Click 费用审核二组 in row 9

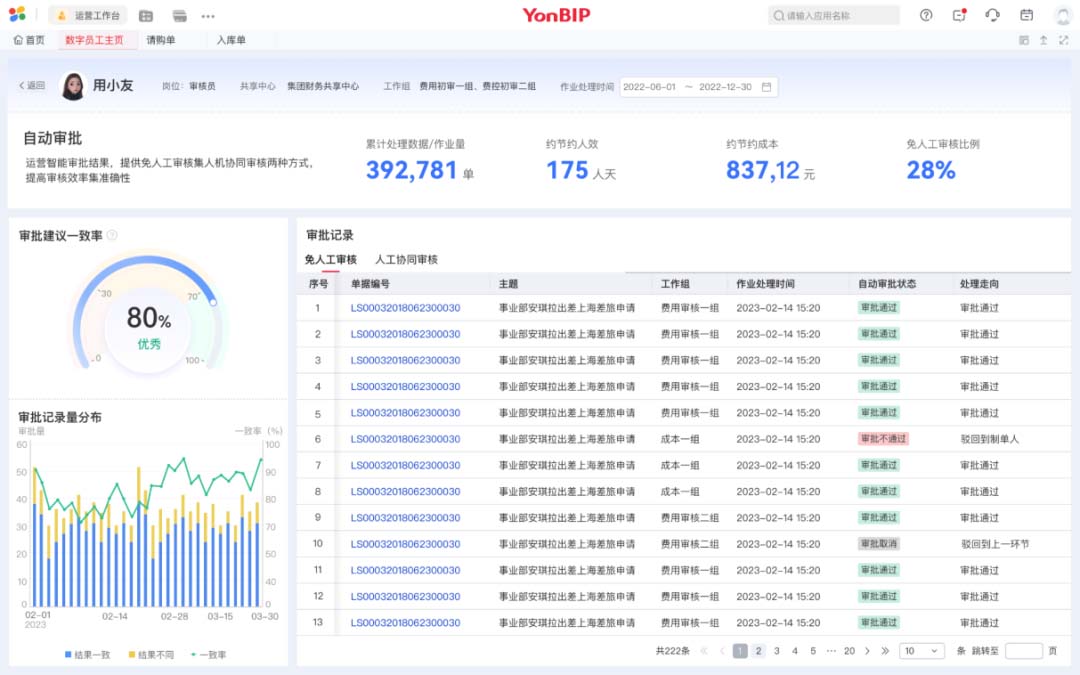[x=689, y=518]
